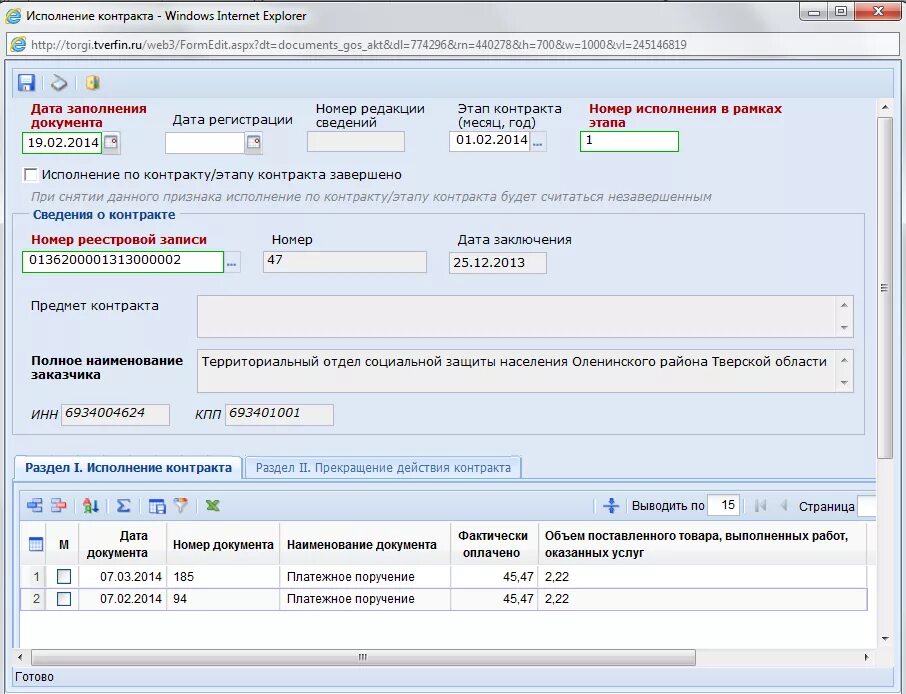906x694 pixels.
Task: Click the ИНН field 6934004624
Action: coord(115,414)
